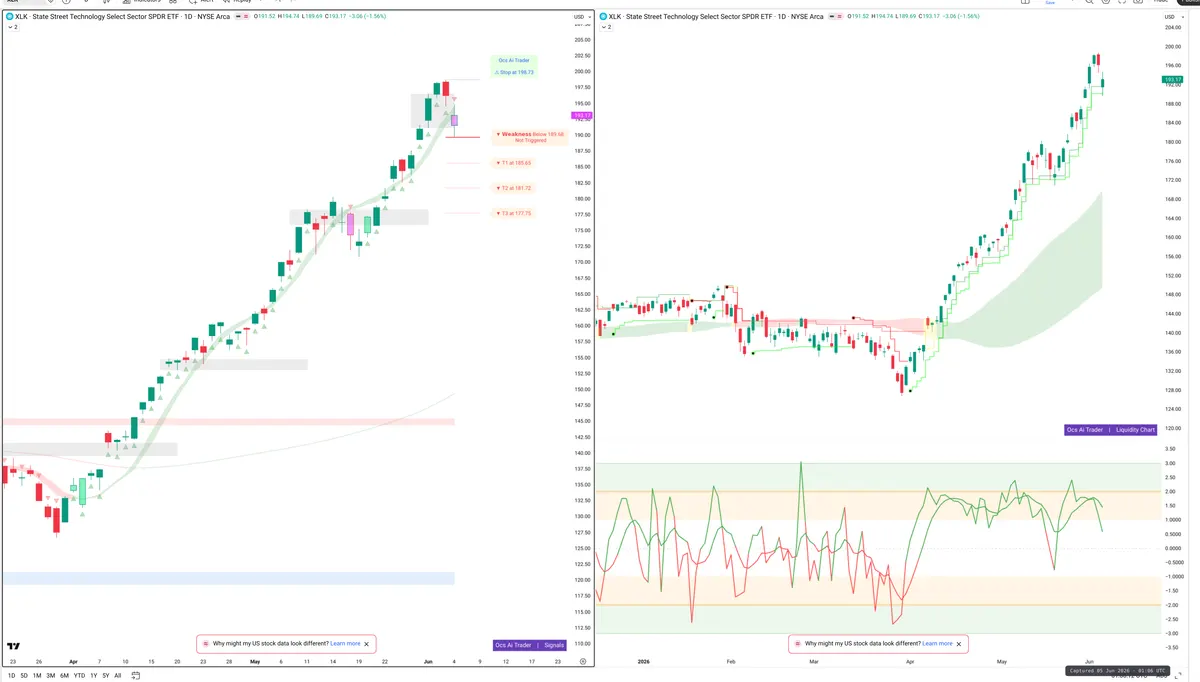Click the May label on left time axis
Image resolution: width=1200 pixels, height=682 pixels.
coord(254,661)
